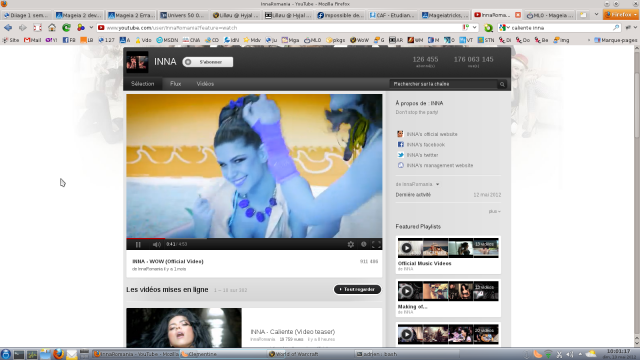
Task: Open the INNA - Caliente video teaser thumbnail
Action: point(184,328)
